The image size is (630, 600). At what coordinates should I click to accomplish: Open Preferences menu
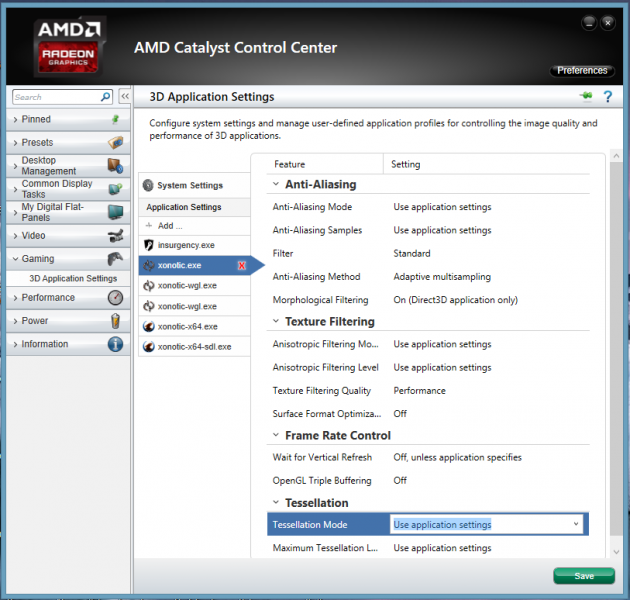pyautogui.click(x=582, y=70)
